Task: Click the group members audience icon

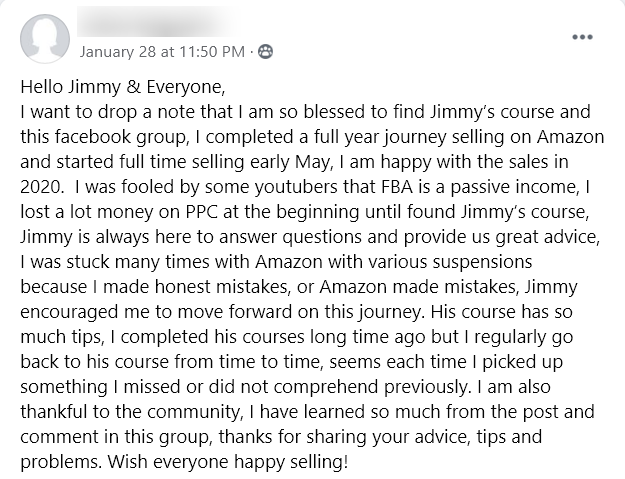Action: pyautogui.click(x=265, y=51)
